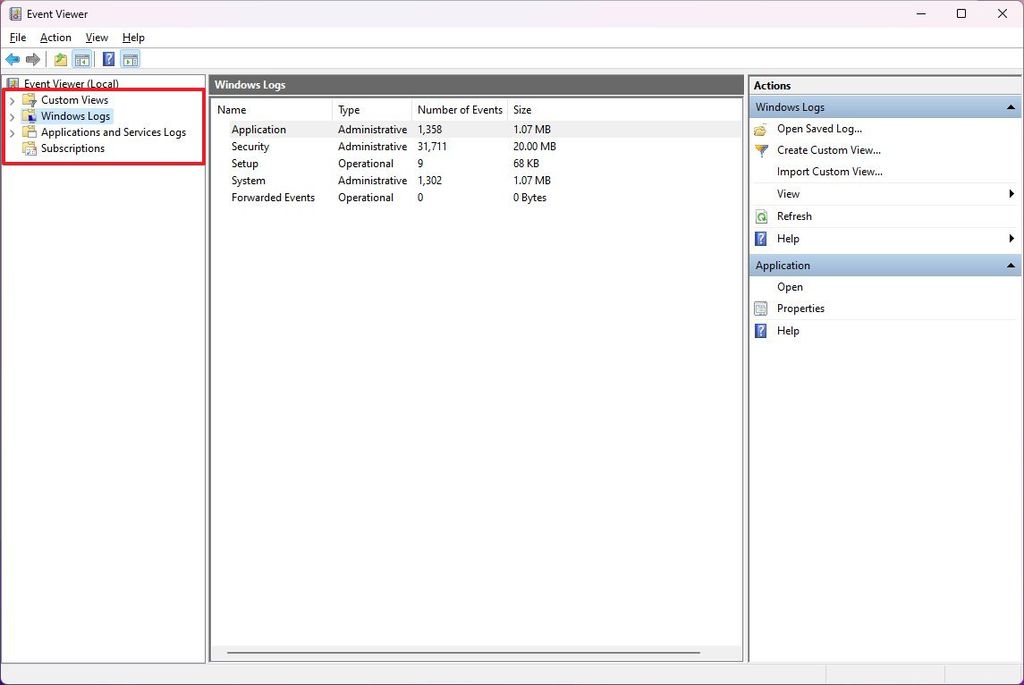
Task: Open the Action menu
Action: pos(55,37)
